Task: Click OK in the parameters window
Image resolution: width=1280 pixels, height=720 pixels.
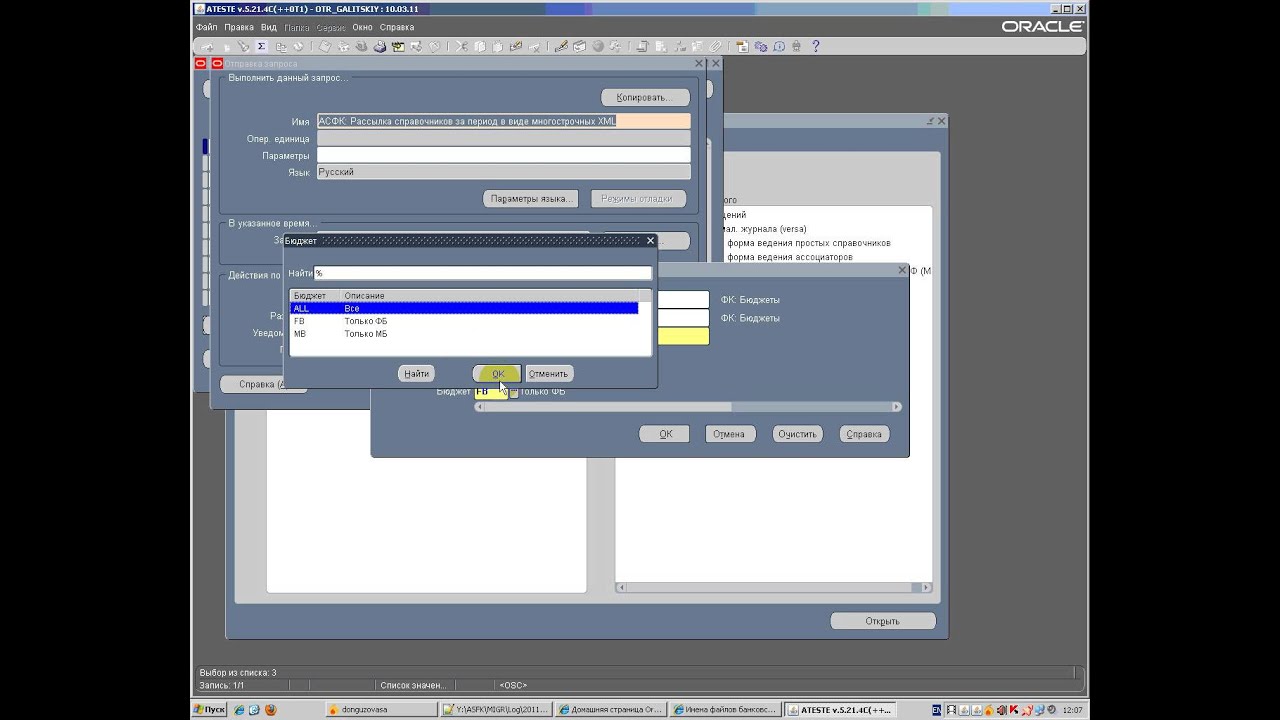Action: coord(665,434)
